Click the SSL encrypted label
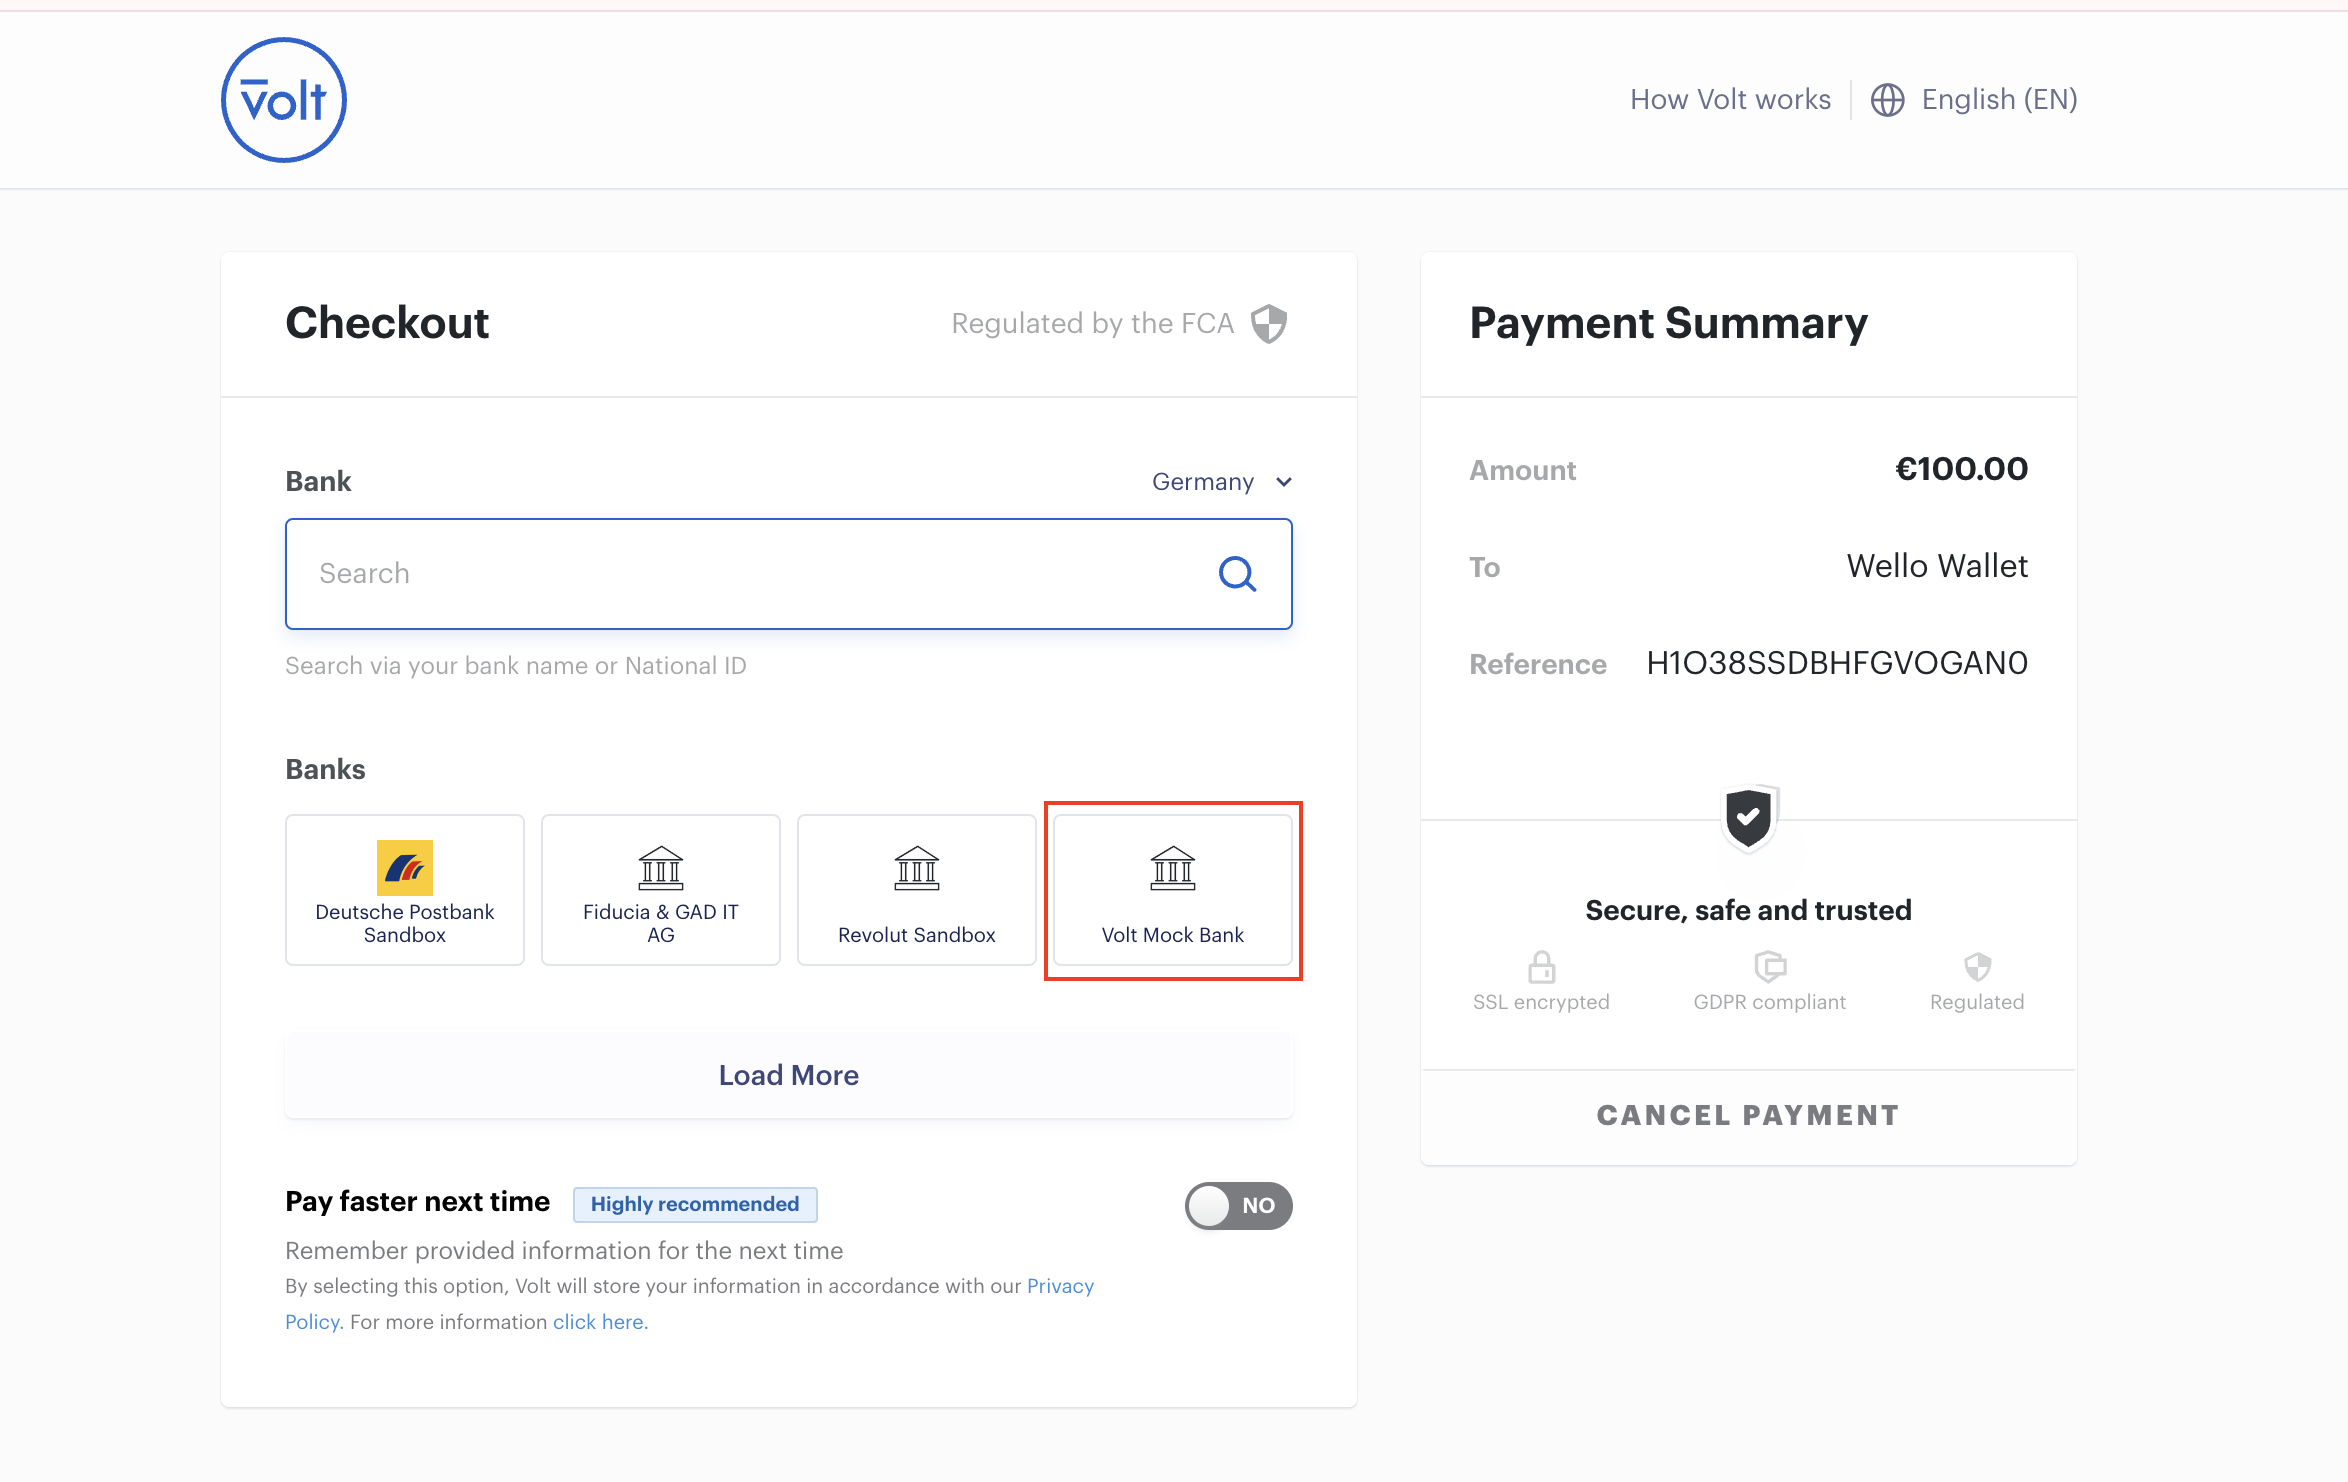 (x=1541, y=1002)
